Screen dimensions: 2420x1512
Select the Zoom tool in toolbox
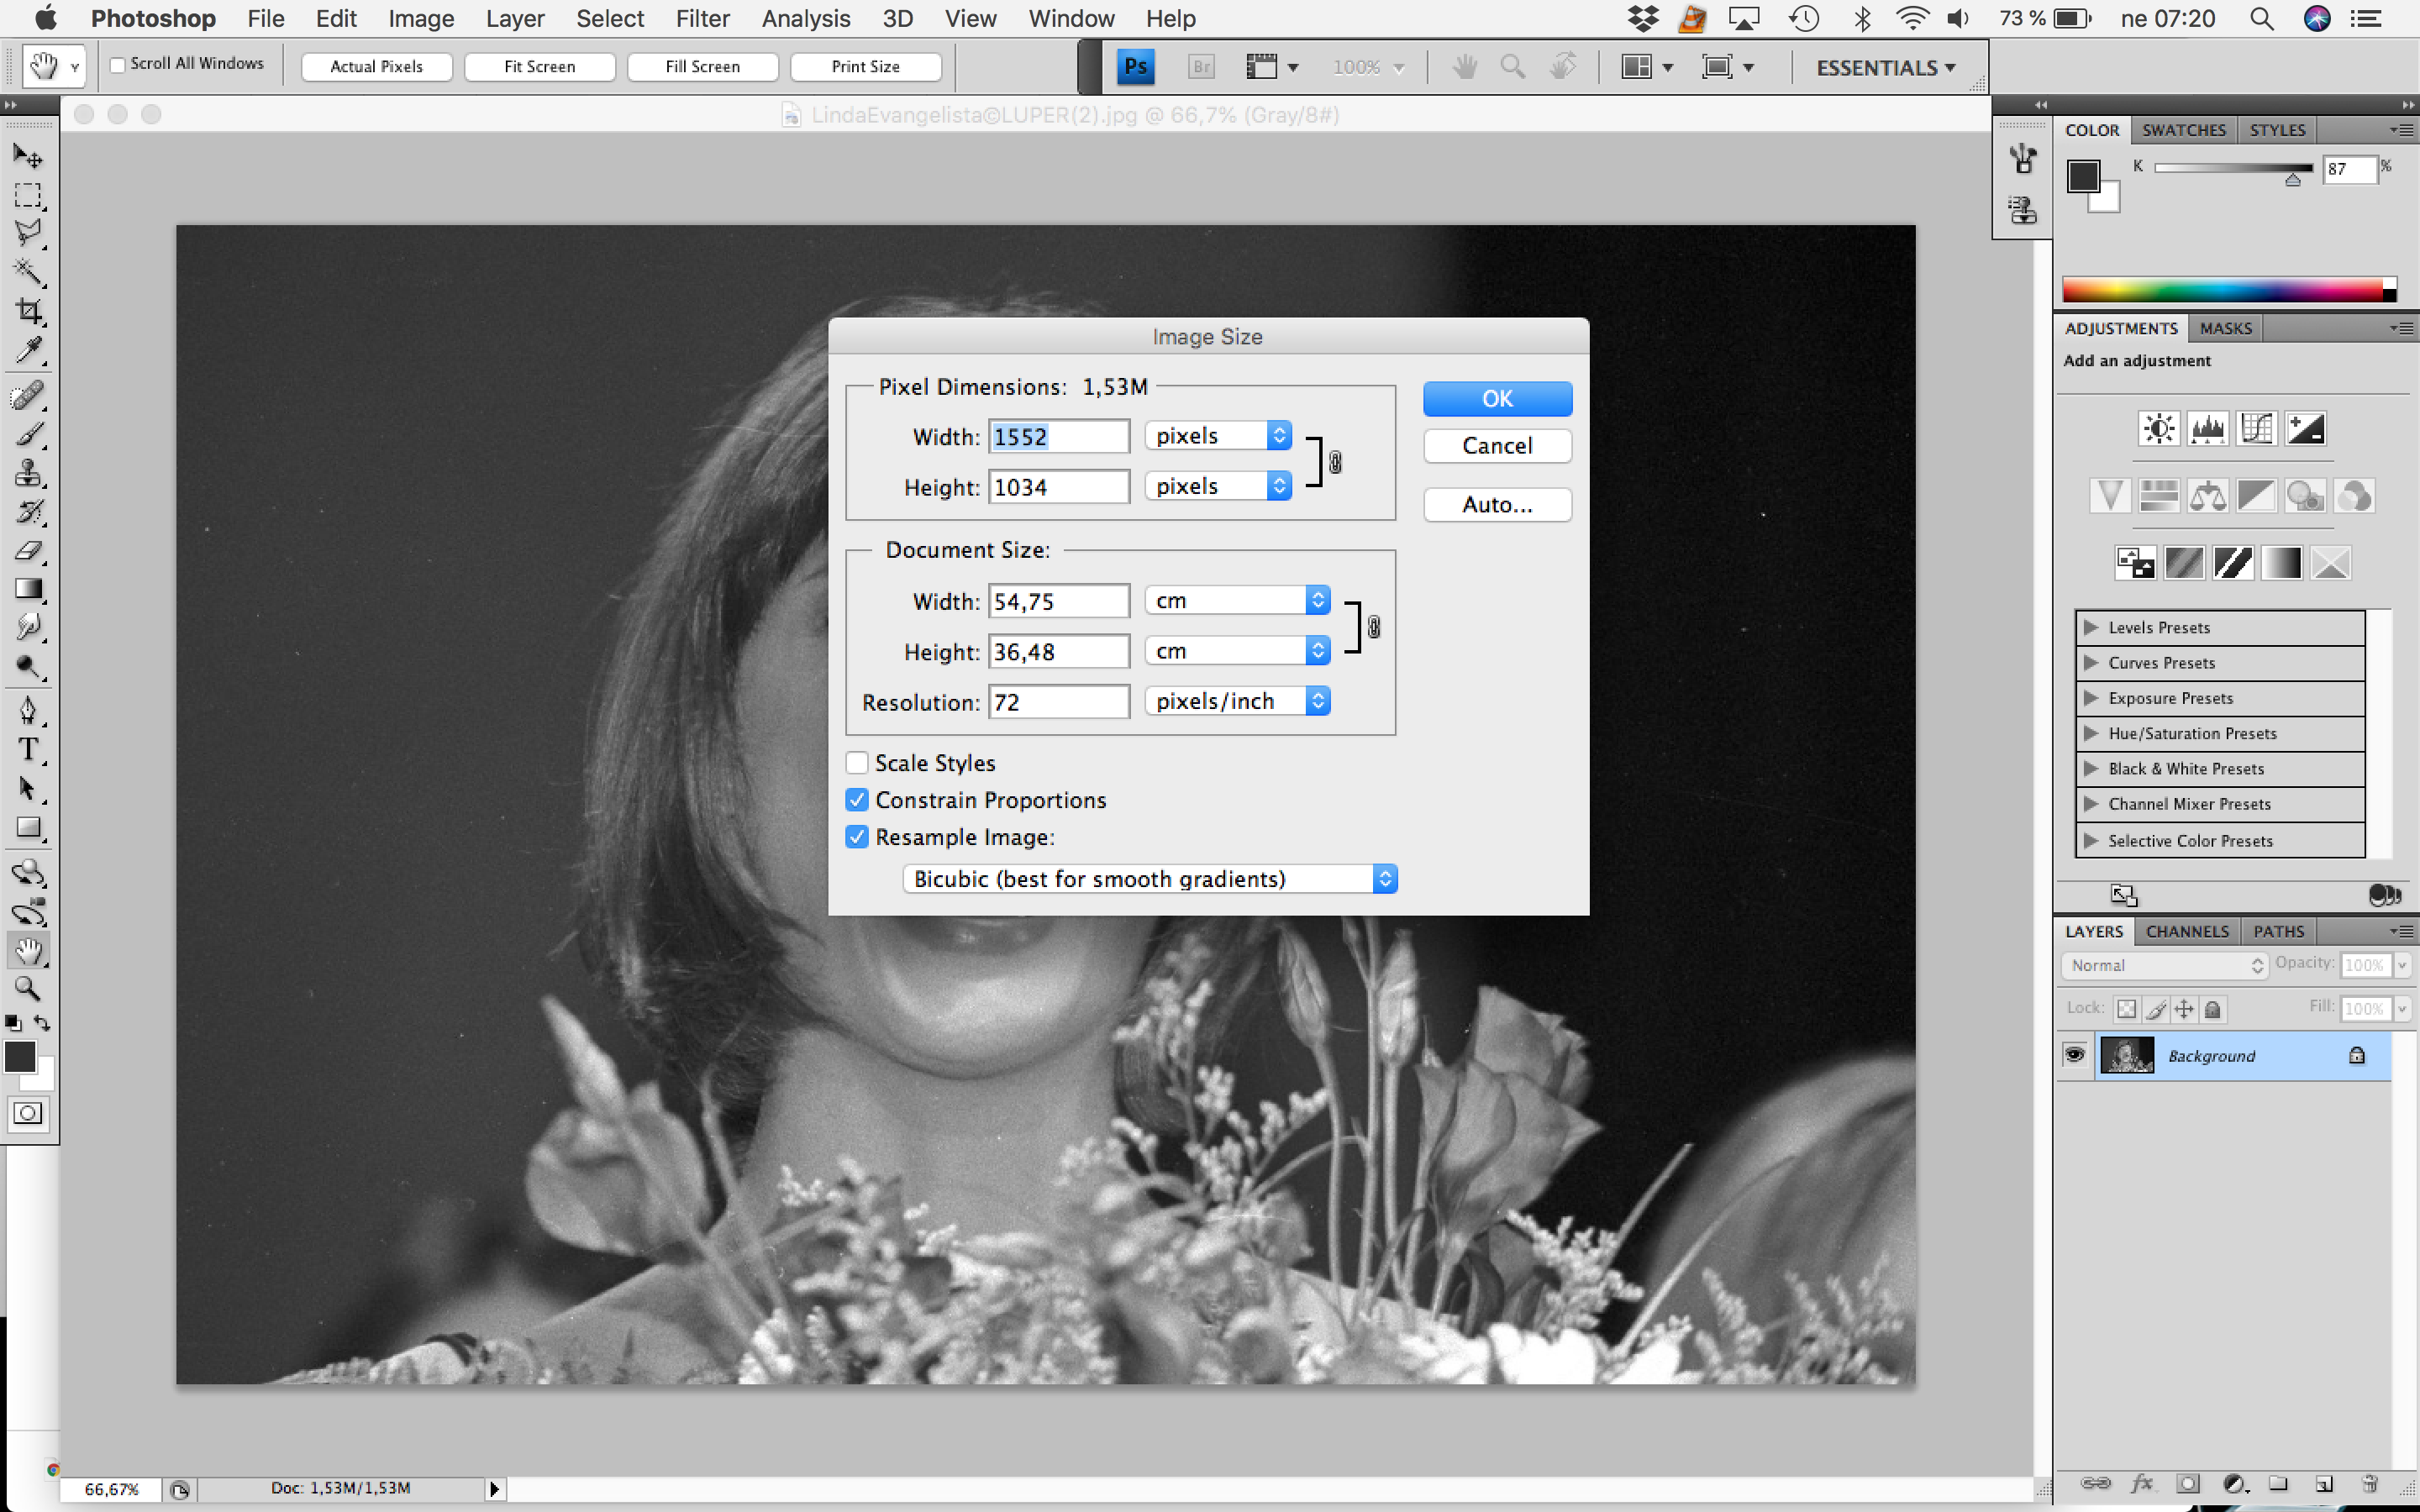[x=28, y=988]
